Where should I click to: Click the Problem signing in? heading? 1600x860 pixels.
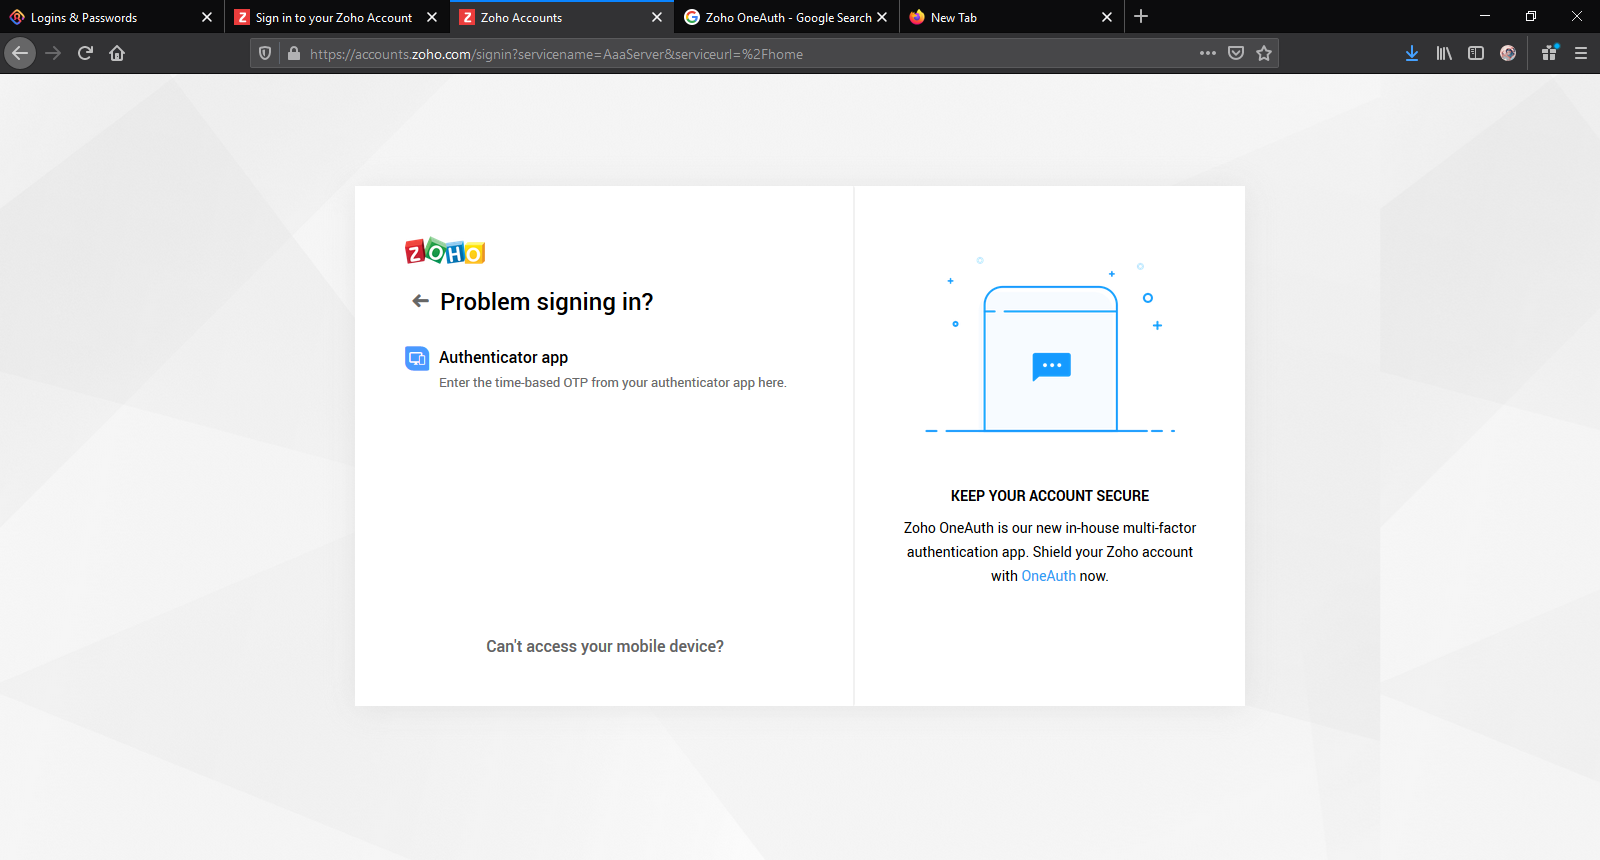[x=546, y=302]
